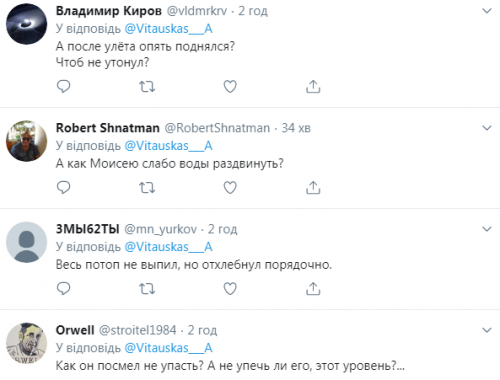Viewport: 500px width, 380px height.
Task: Expand the menu chevron on ЗМЫ62ТЫ tweet
Action: [x=487, y=229]
